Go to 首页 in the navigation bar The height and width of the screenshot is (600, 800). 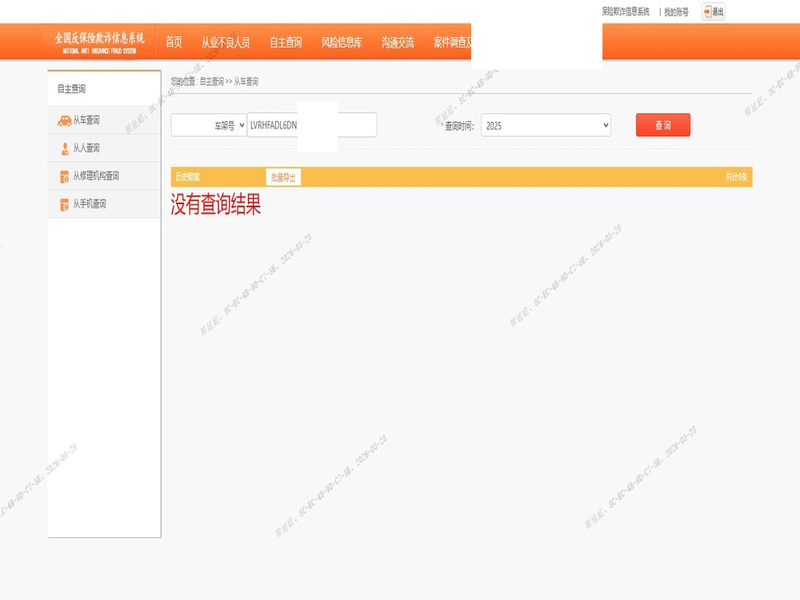pos(173,42)
